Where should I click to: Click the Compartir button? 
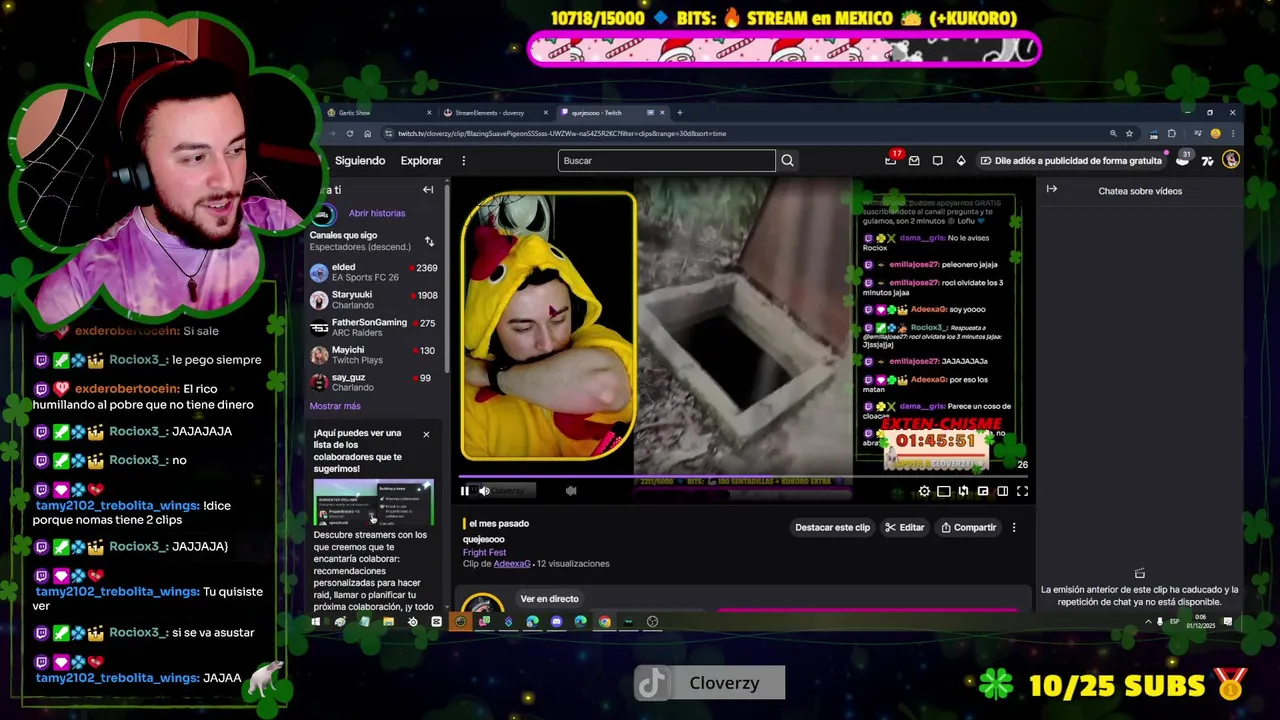coord(968,527)
